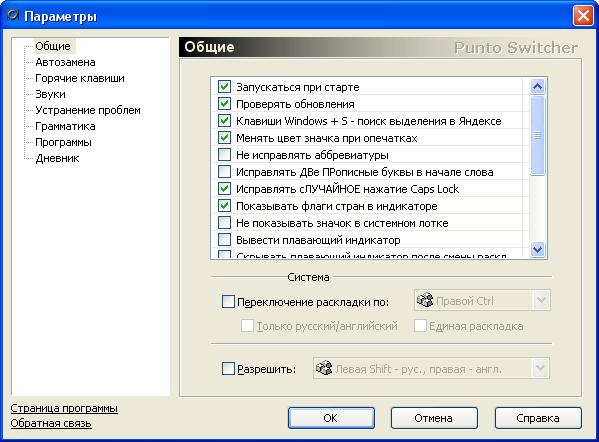The width and height of the screenshot is (599, 442).
Task: Uncheck Показывать флаги стран в индикаторе
Action: [x=224, y=206]
